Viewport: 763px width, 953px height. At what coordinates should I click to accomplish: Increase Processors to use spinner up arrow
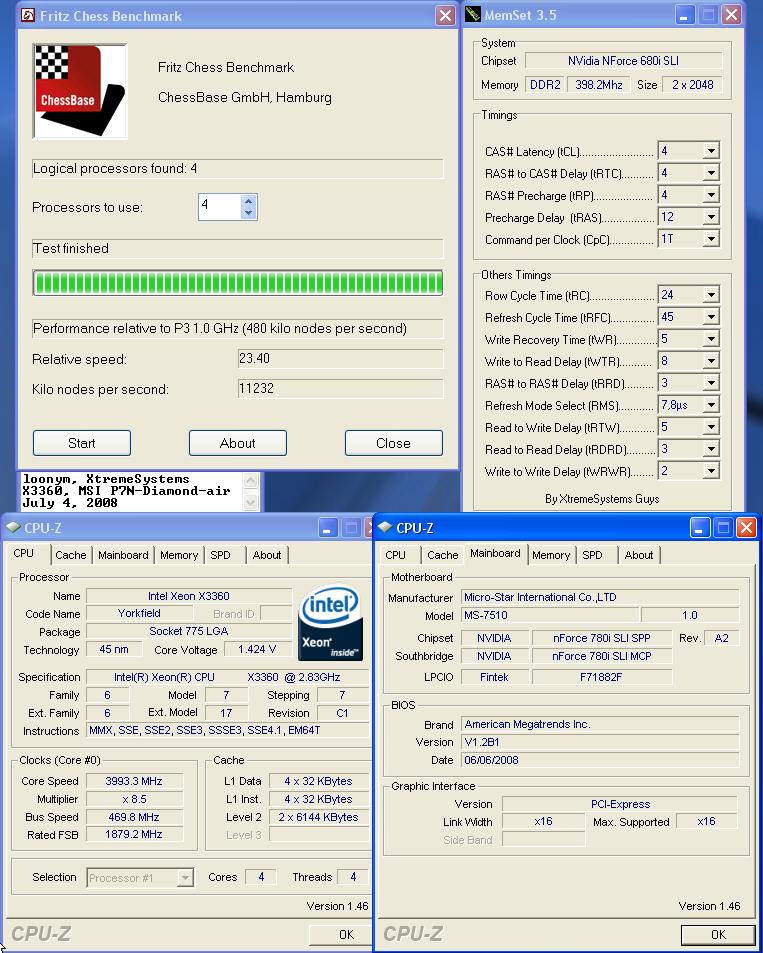(x=248, y=201)
